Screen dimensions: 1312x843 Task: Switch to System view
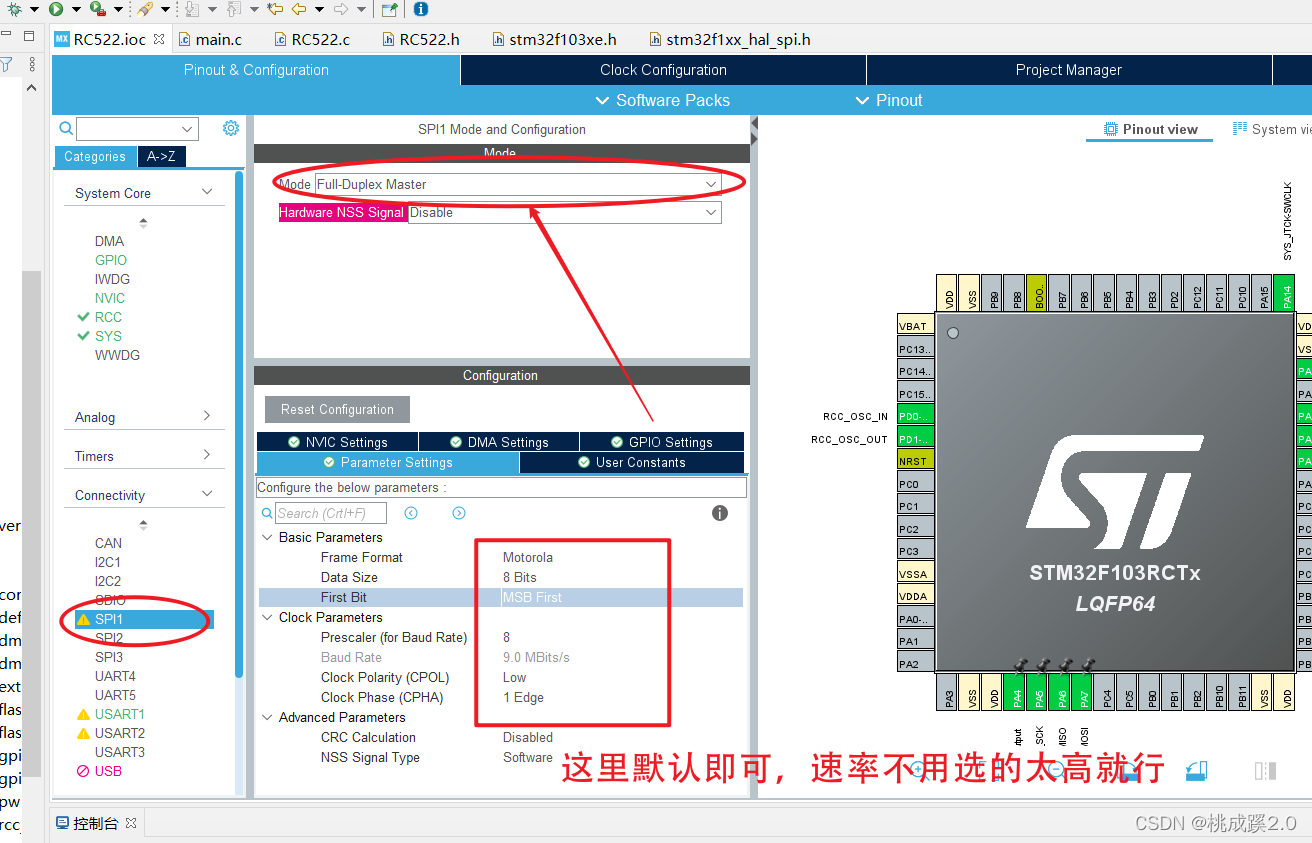[1270, 129]
